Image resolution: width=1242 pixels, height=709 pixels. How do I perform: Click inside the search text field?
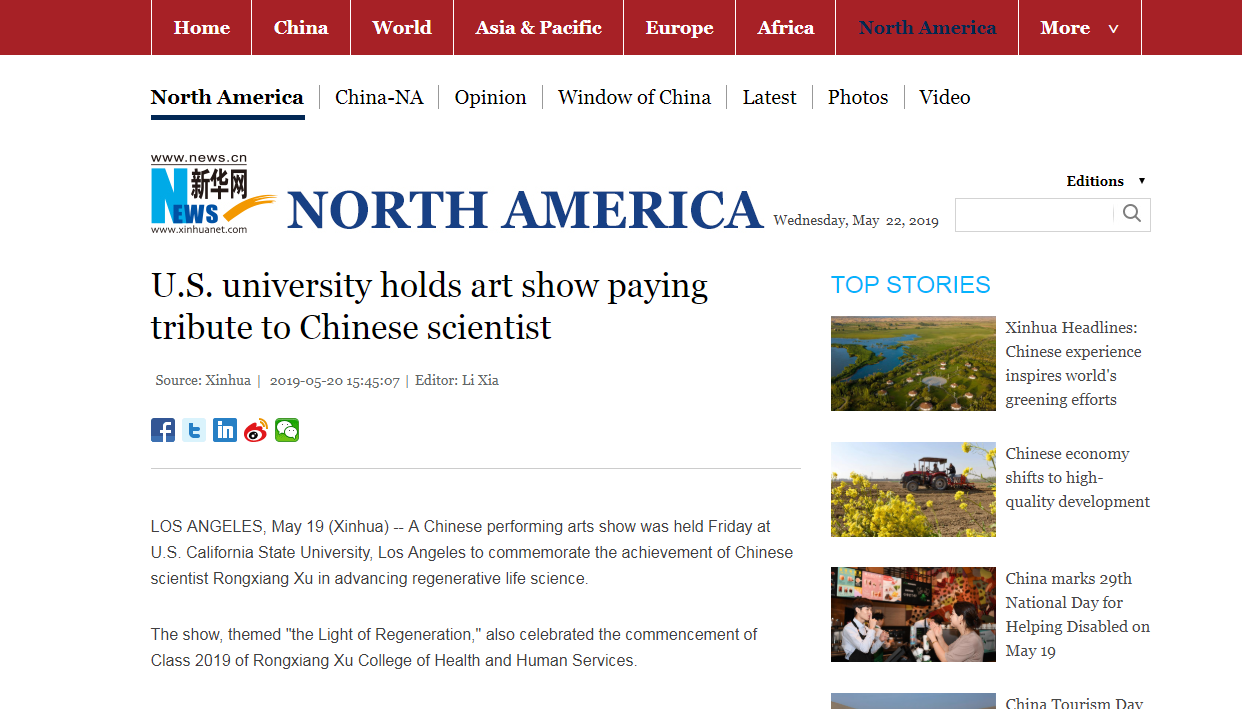(1034, 215)
